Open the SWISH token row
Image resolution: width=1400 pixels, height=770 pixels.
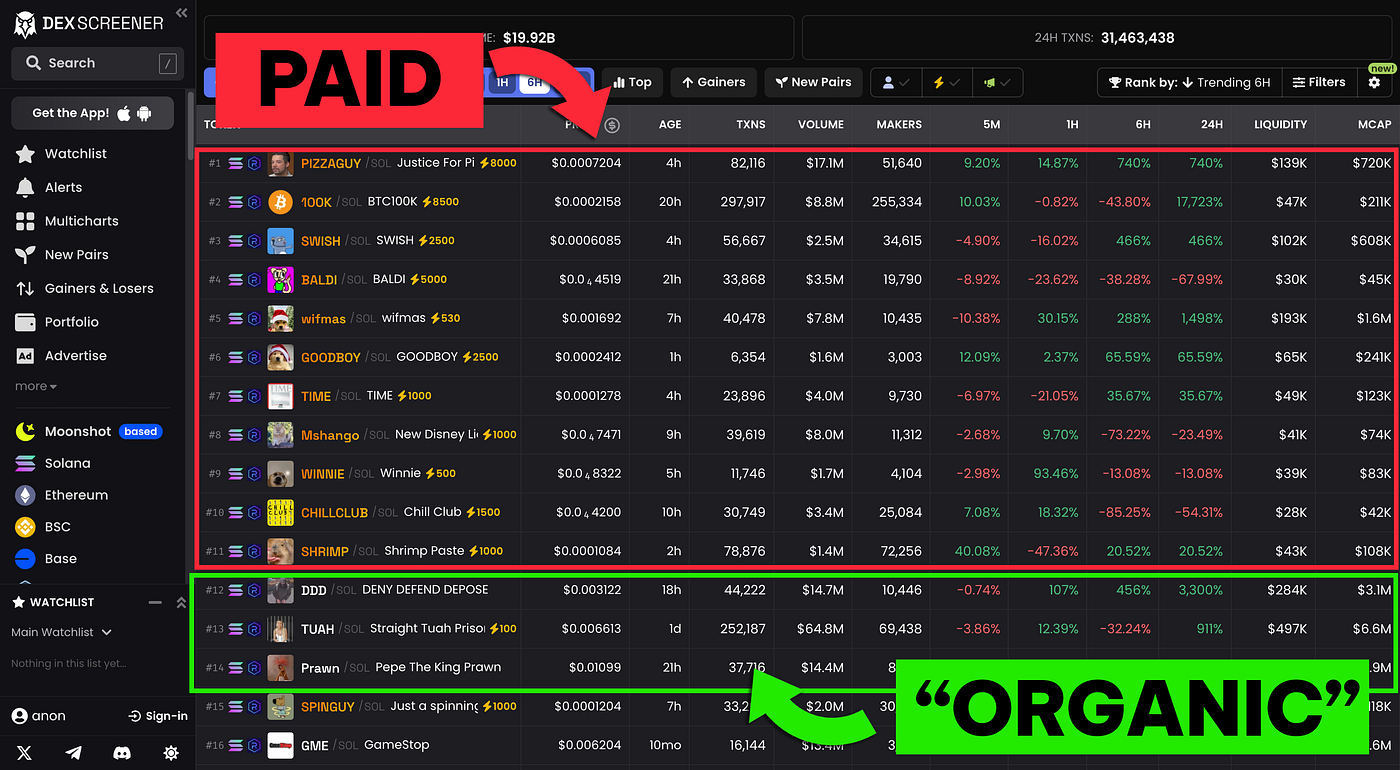pyautogui.click(x=797, y=241)
